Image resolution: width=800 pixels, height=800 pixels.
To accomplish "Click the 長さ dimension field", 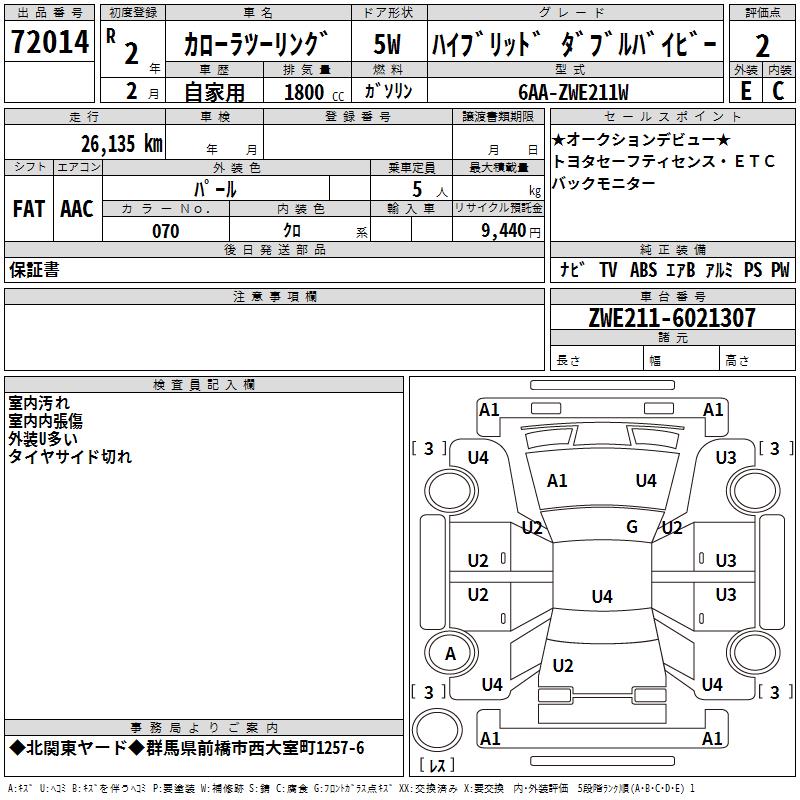I will tap(597, 360).
